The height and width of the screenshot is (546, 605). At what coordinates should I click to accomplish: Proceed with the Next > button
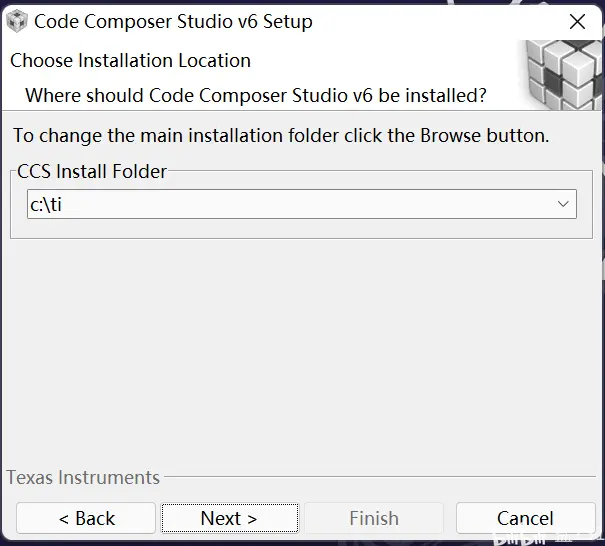click(230, 518)
